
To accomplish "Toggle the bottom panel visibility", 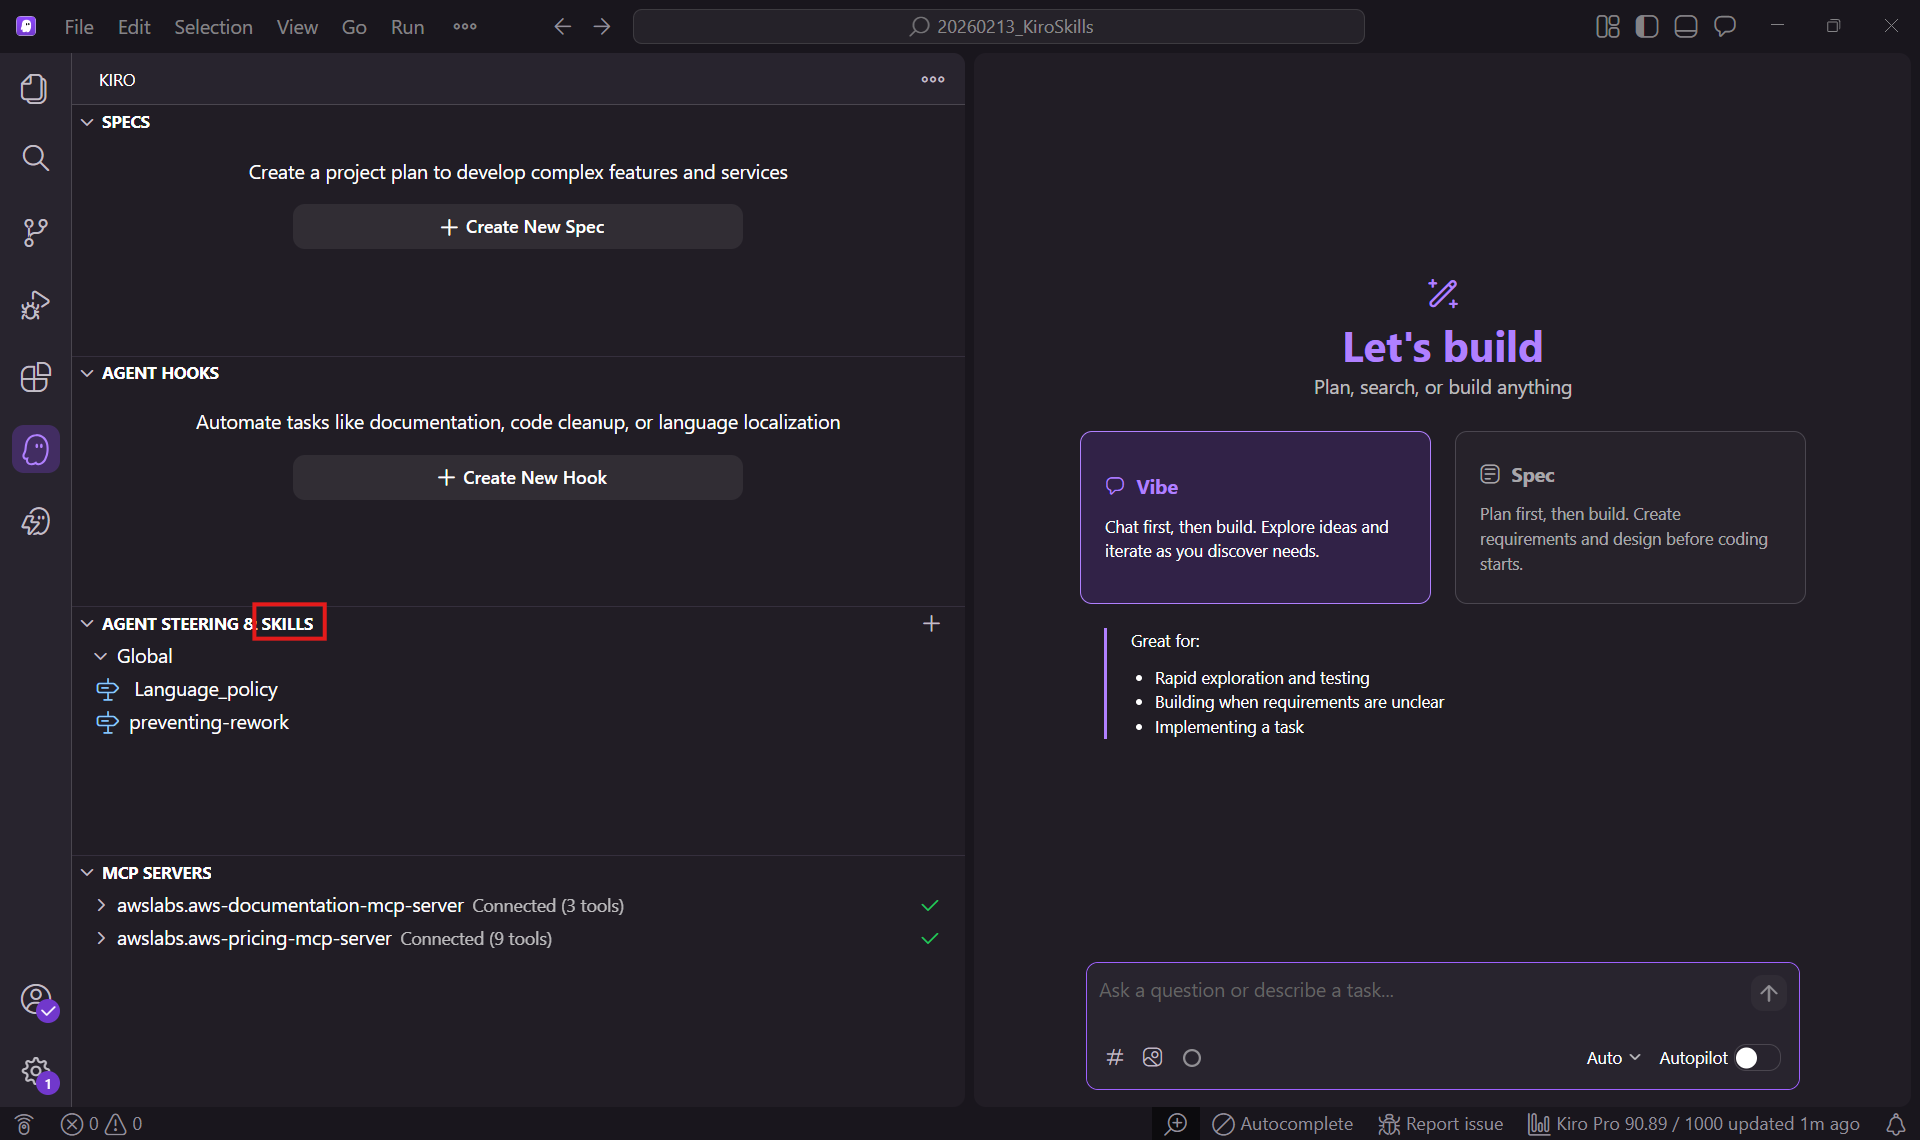I will [x=1686, y=26].
